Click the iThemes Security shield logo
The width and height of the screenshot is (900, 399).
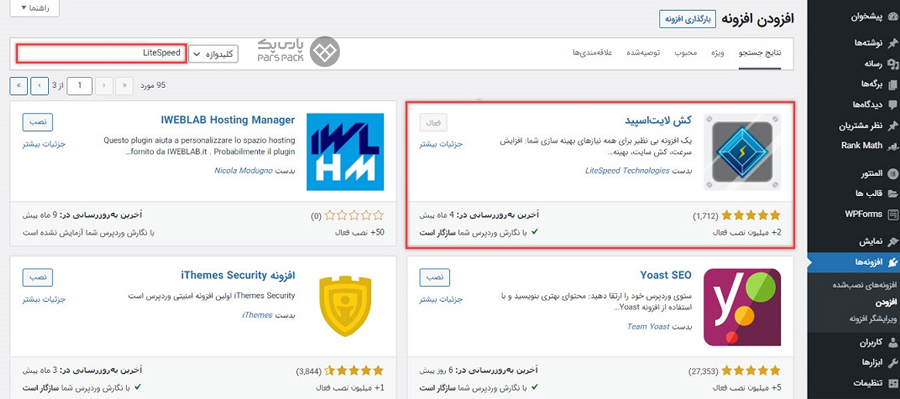click(345, 307)
